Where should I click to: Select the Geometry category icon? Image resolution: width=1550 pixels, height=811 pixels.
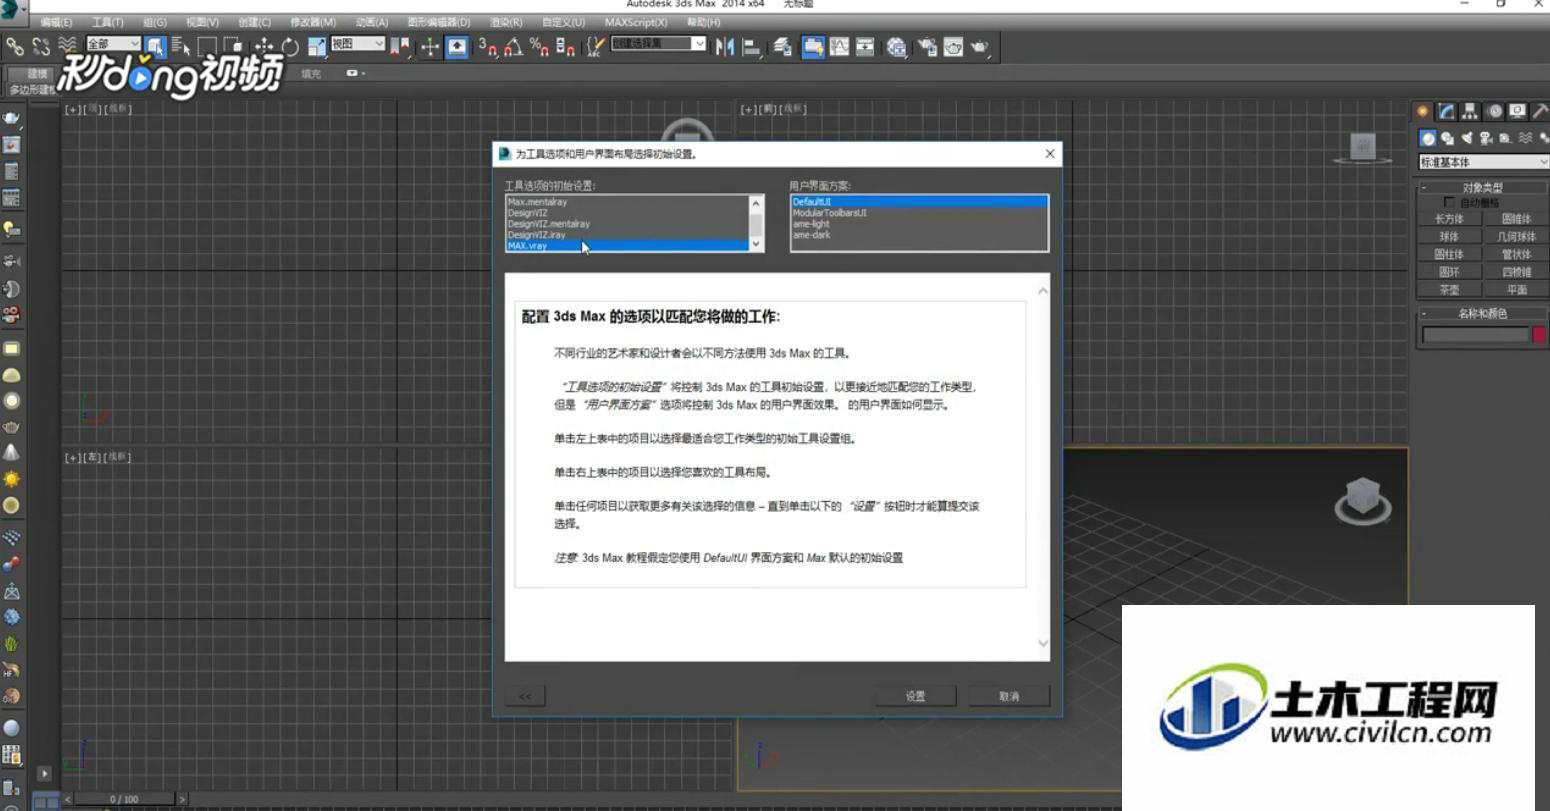coord(1428,138)
